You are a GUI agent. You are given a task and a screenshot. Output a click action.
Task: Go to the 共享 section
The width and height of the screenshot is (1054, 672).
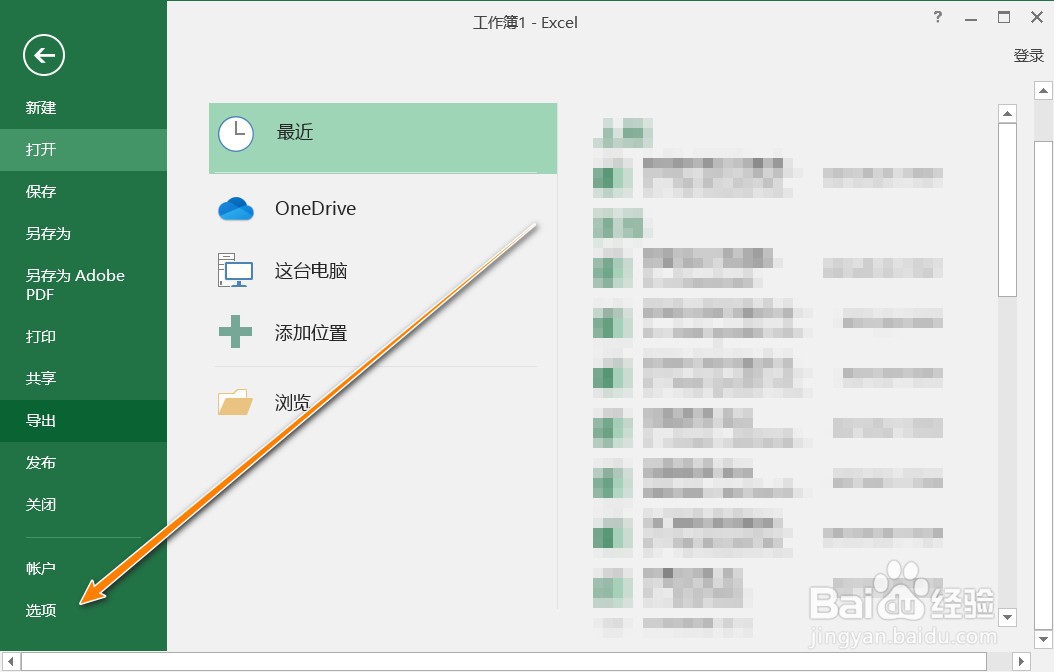tap(83, 378)
